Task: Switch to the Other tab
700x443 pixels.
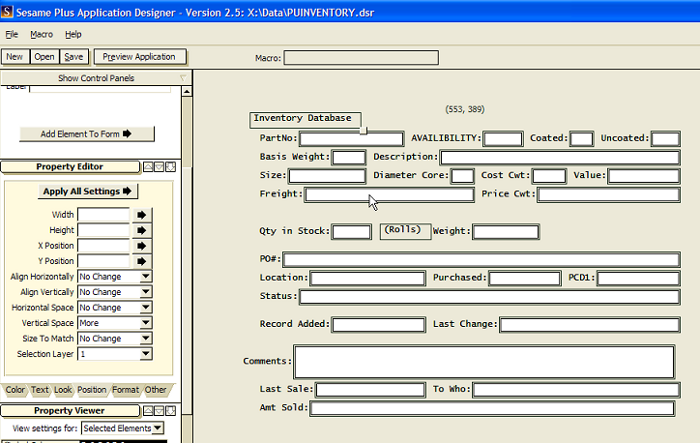Action: click(x=155, y=390)
